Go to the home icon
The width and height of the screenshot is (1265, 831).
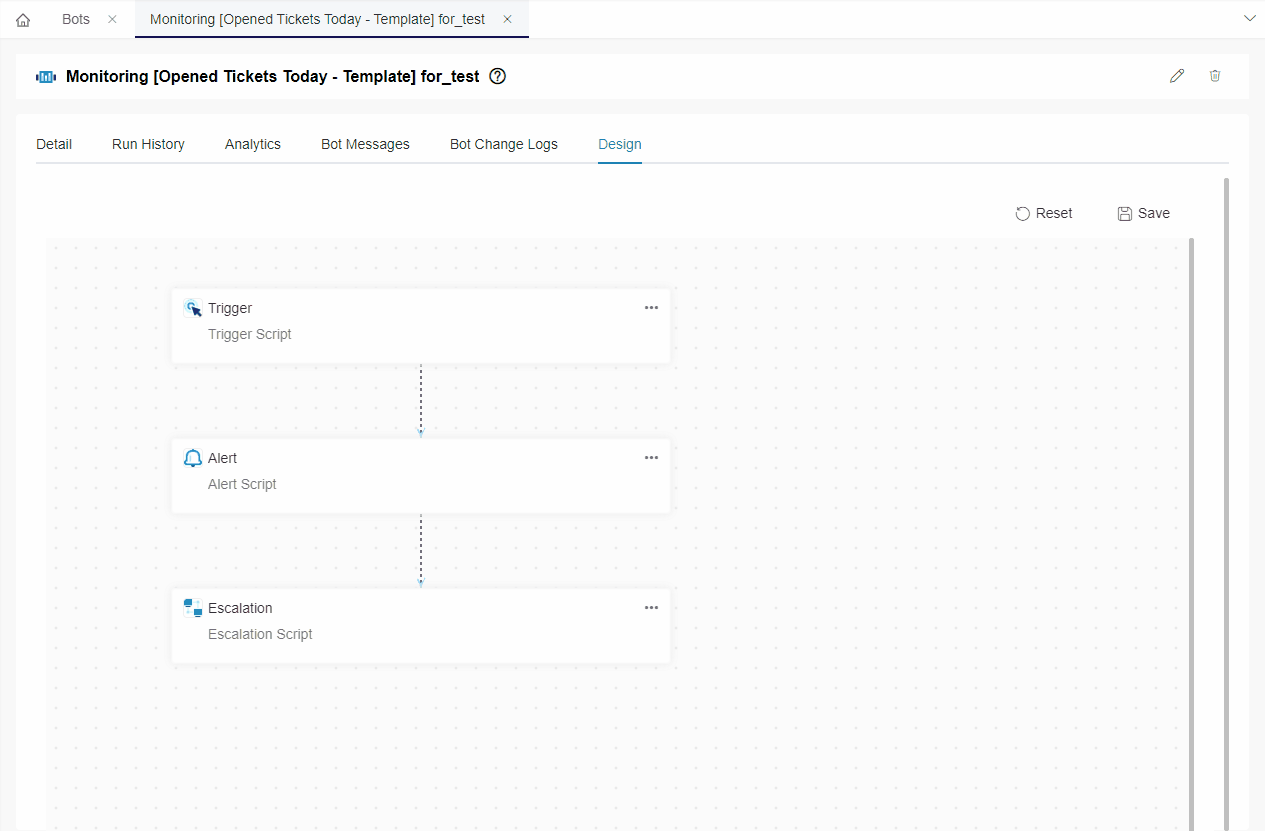(x=22, y=18)
